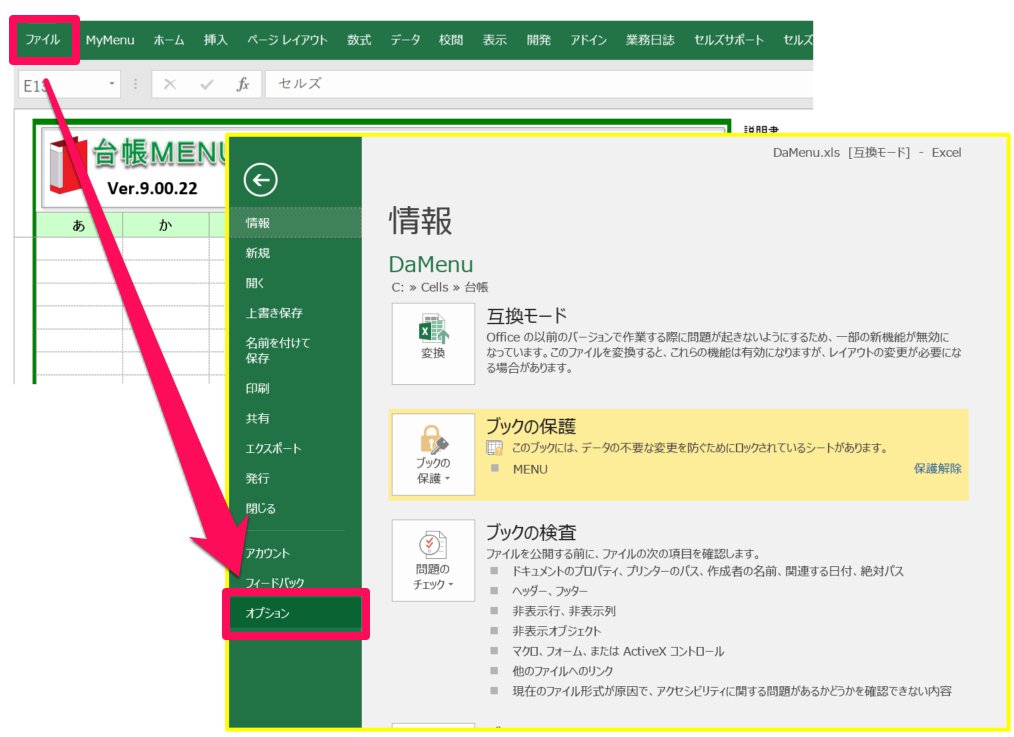The height and width of the screenshot is (737, 1014).
Task: Switch to the MyMenu ribbon tab
Action: coord(110,40)
